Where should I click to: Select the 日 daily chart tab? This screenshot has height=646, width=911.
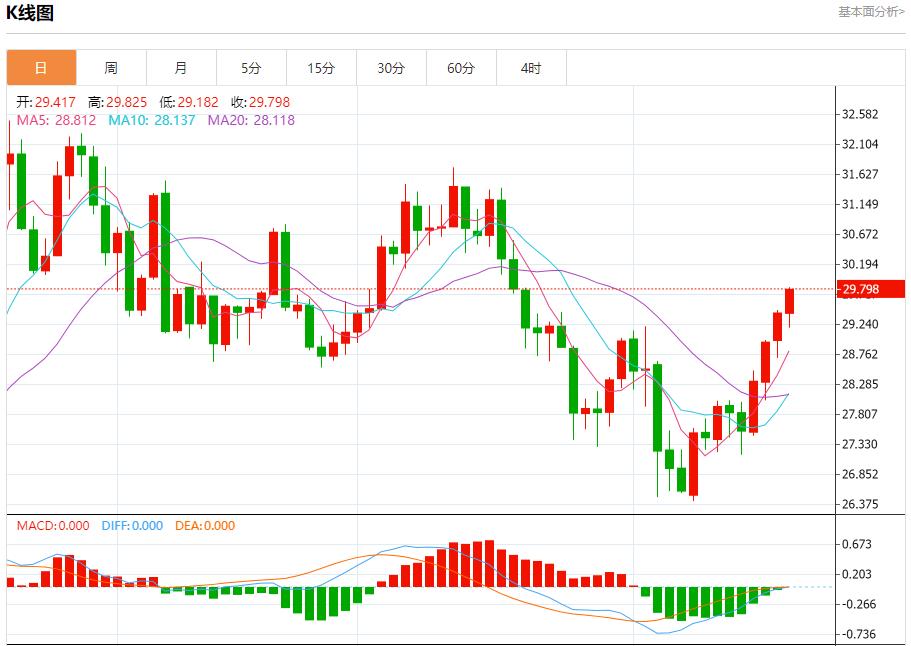[41, 68]
